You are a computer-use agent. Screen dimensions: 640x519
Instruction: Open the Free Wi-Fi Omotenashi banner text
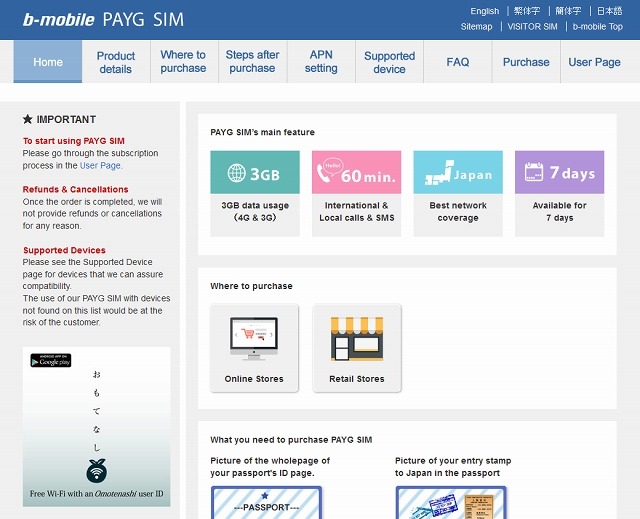click(96, 493)
